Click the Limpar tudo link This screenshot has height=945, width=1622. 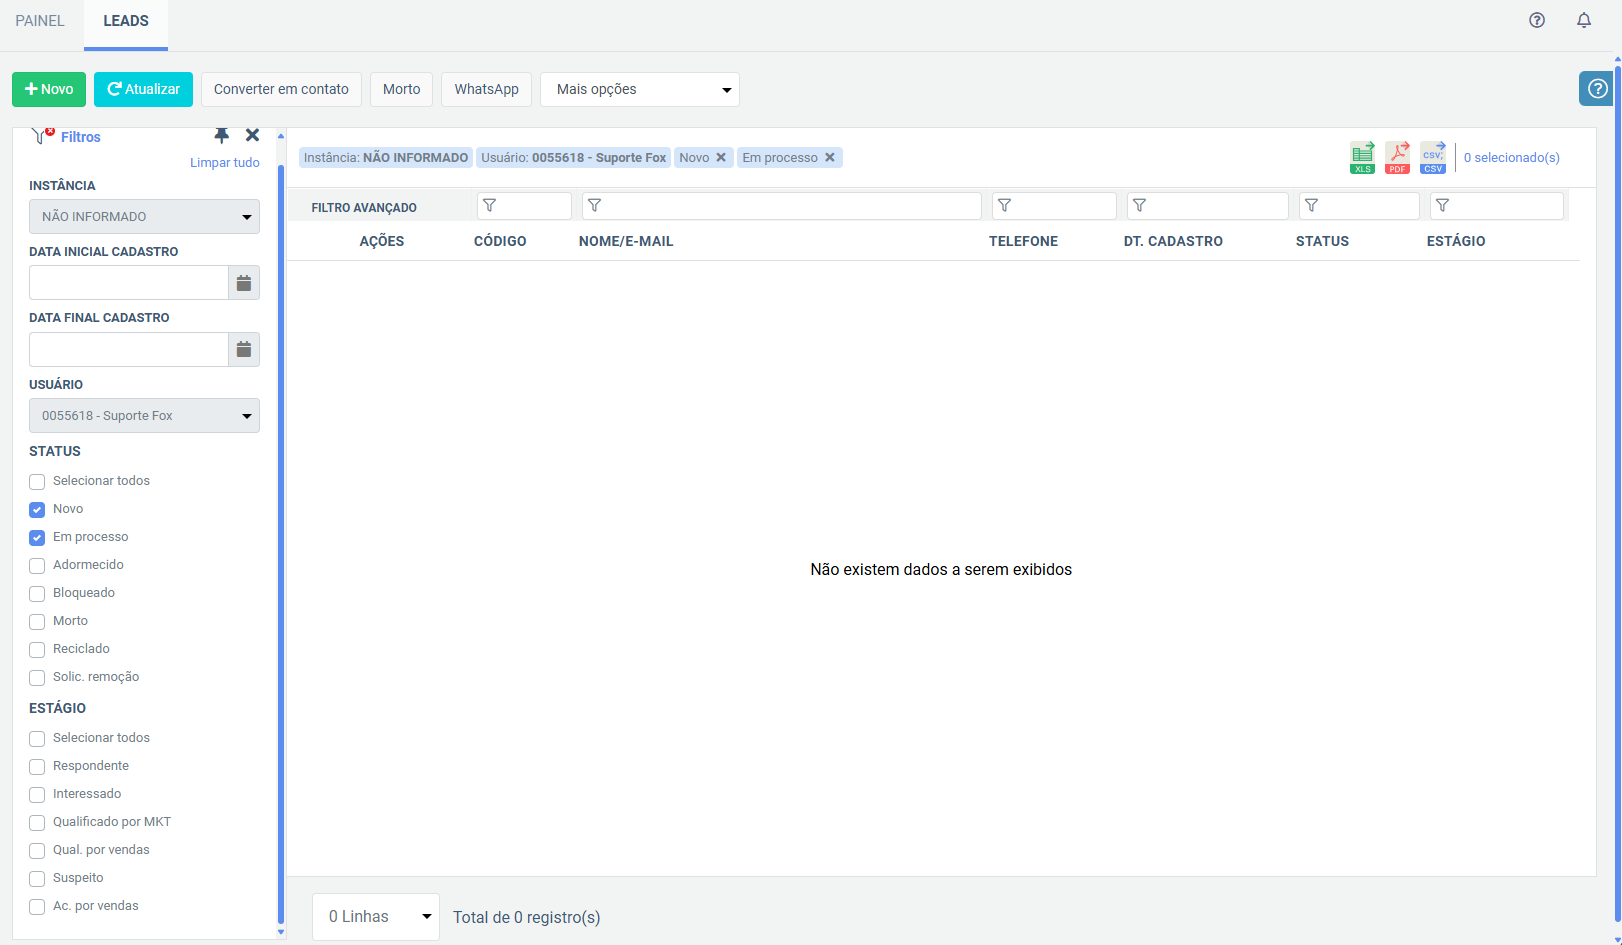pos(225,163)
